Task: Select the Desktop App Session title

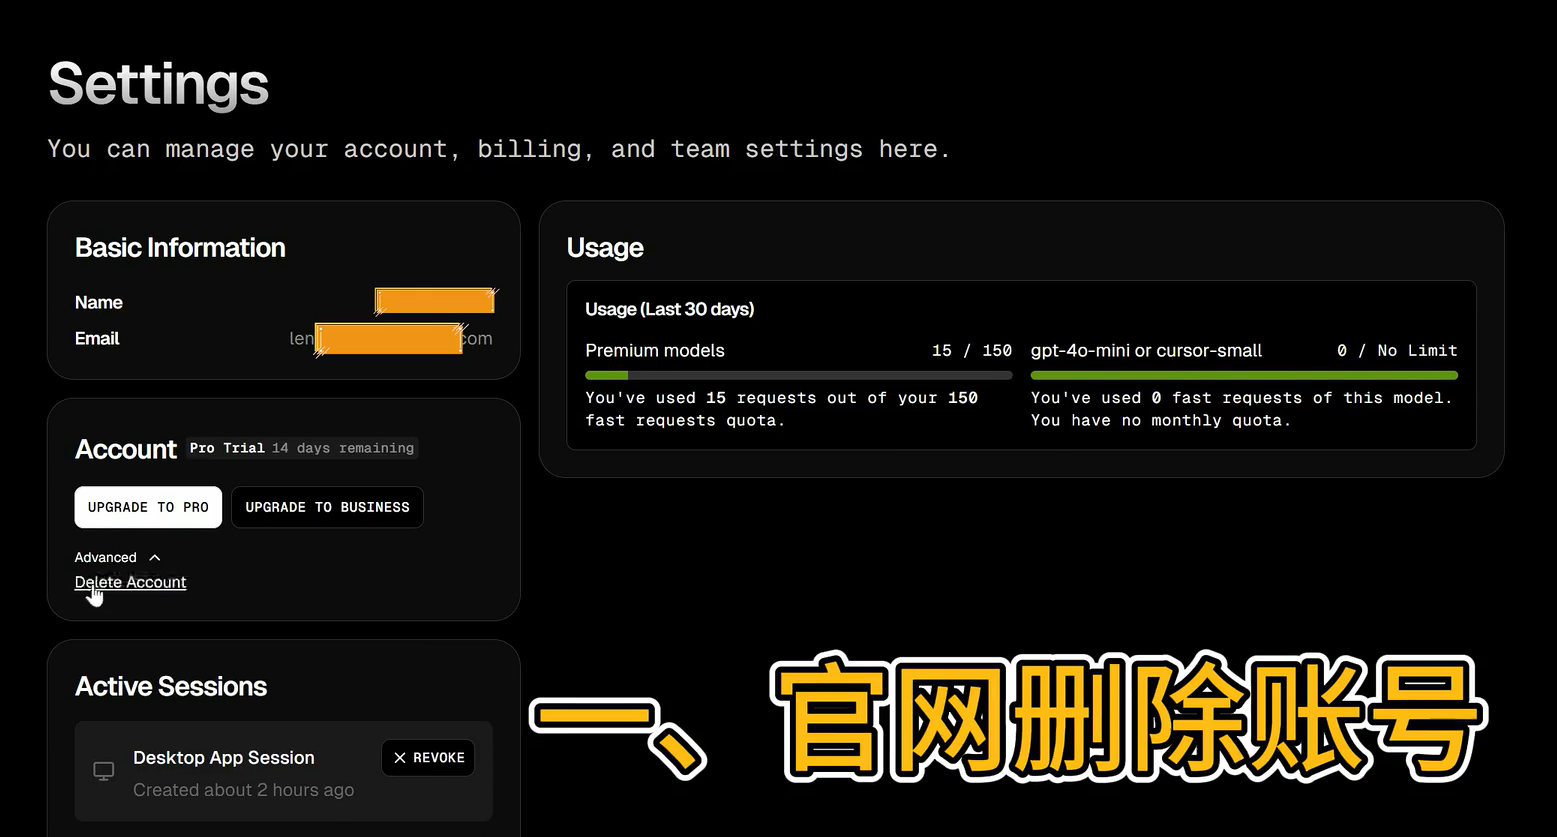Action: [x=224, y=758]
